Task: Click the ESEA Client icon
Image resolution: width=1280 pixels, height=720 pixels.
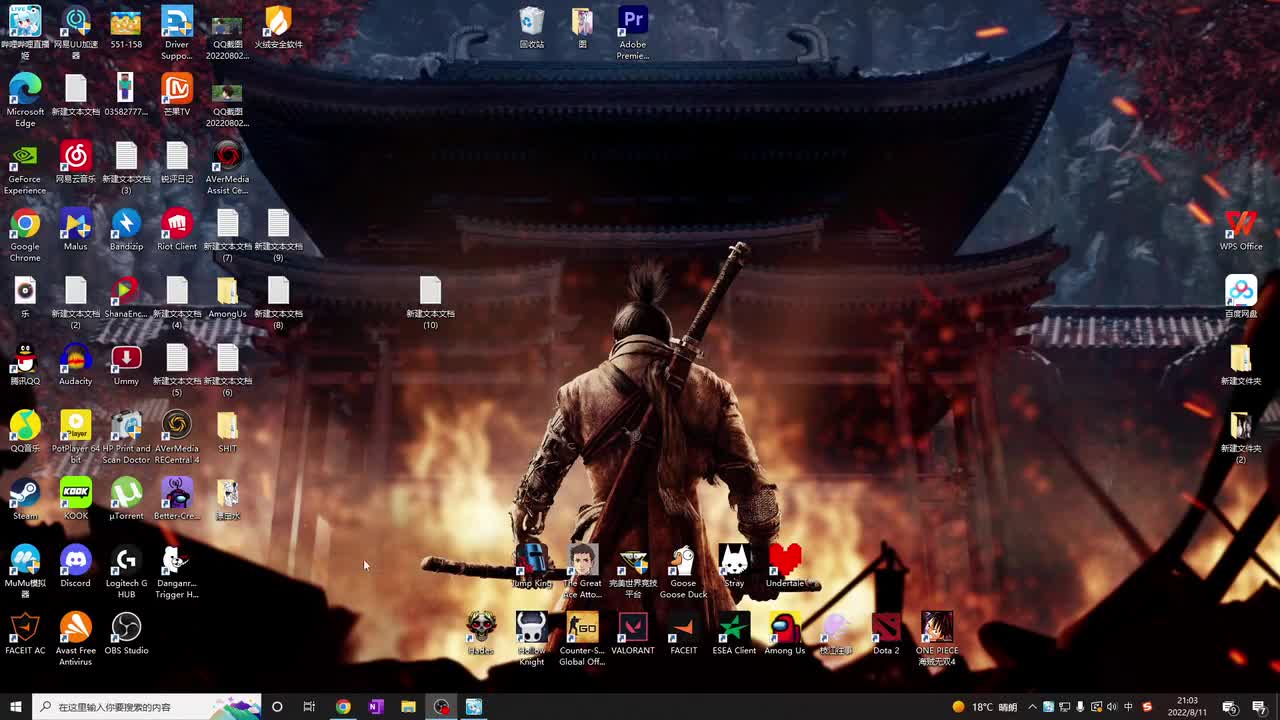Action: pos(734,633)
